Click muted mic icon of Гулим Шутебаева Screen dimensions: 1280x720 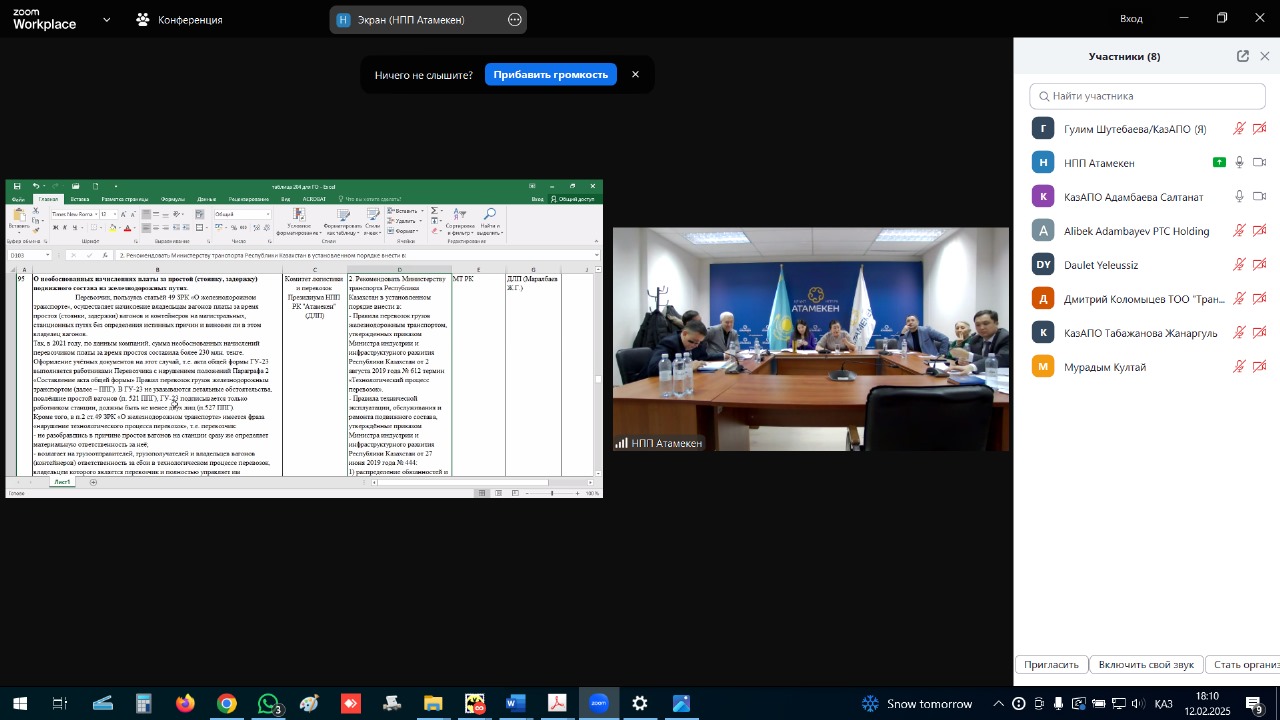click(x=1239, y=129)
